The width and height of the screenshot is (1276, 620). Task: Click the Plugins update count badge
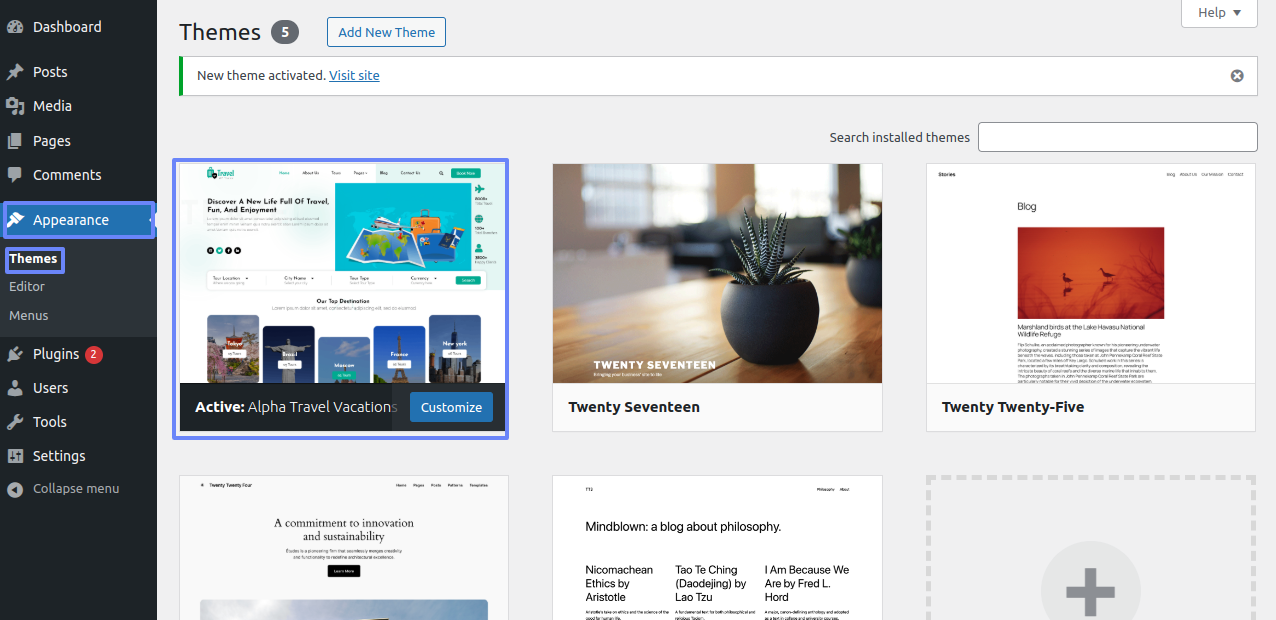pyautogui.click(x=94, y=354)
